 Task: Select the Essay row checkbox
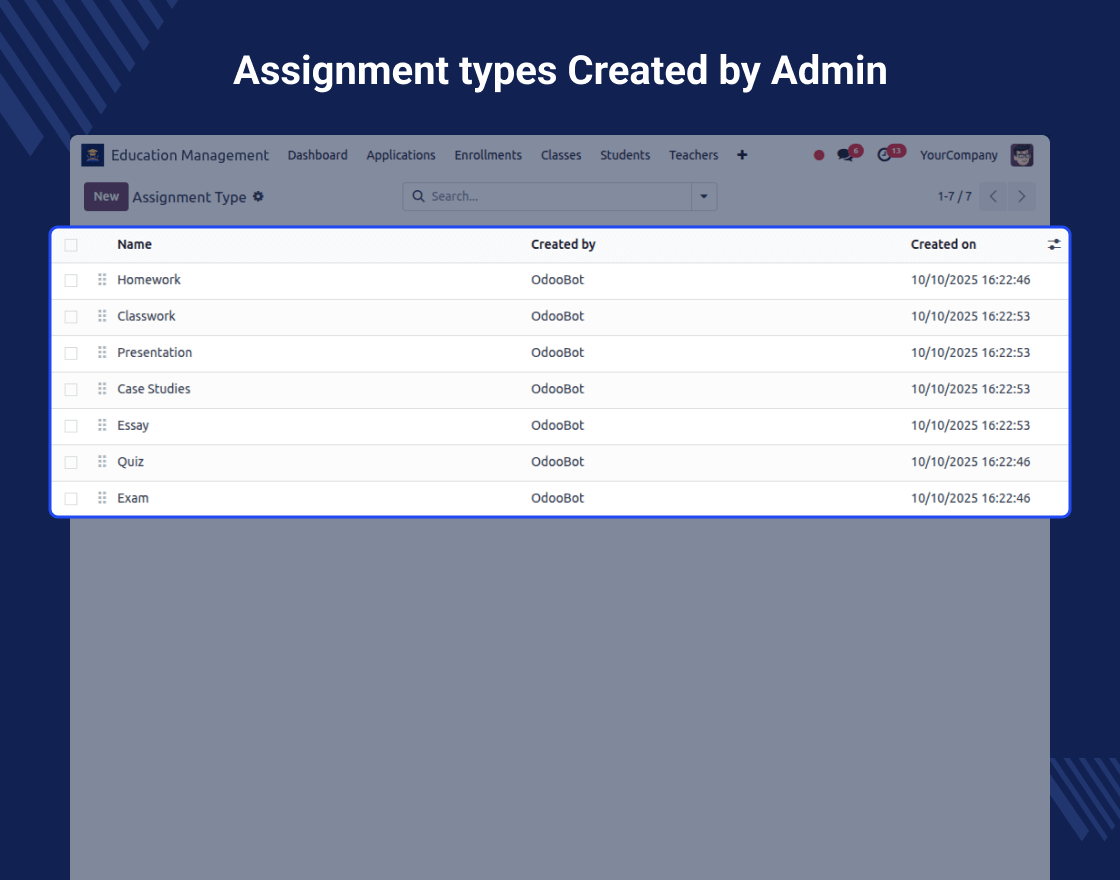[71, 426]
